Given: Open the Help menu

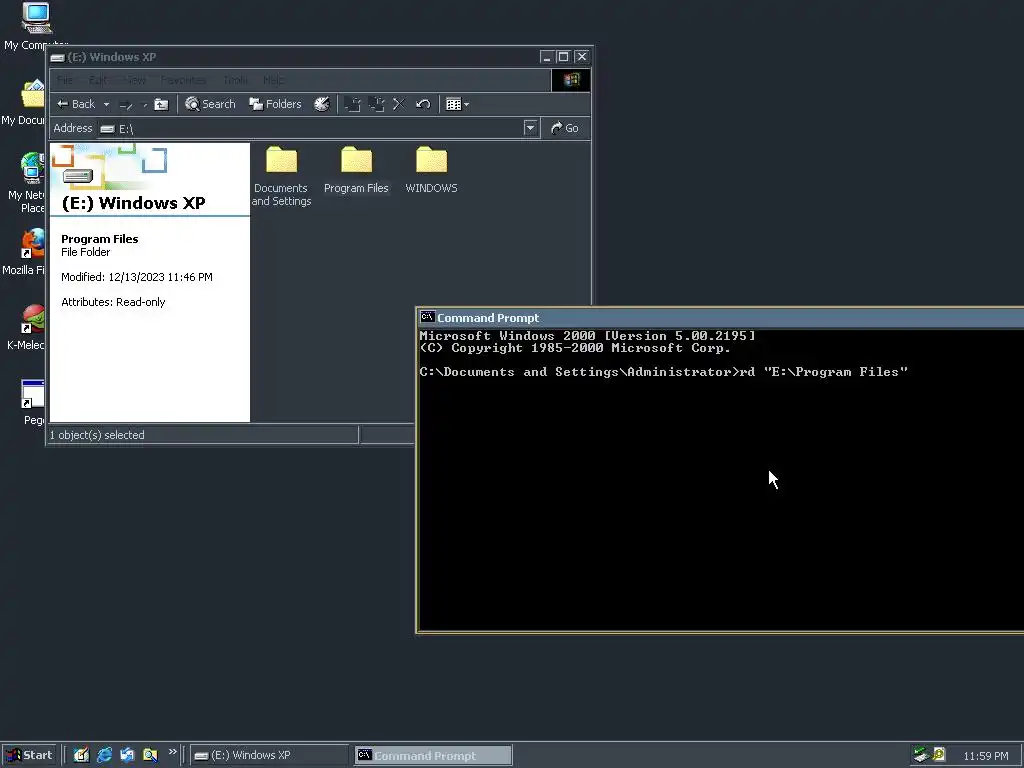Looking at the screenshot, I should click(x=274, y=80).
